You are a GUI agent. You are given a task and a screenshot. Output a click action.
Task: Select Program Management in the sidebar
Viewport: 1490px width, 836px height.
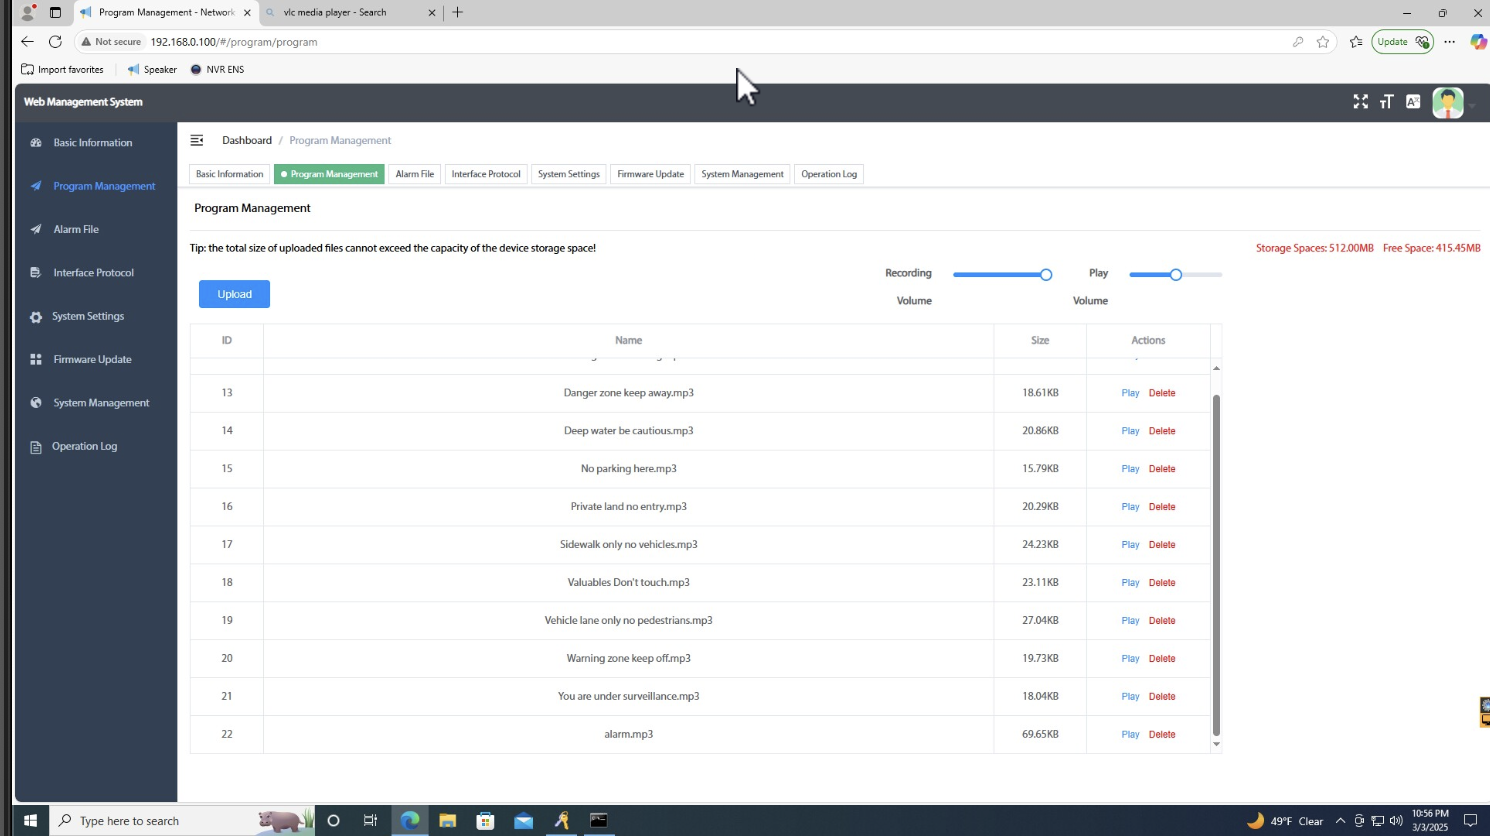[x=104, y=186]
